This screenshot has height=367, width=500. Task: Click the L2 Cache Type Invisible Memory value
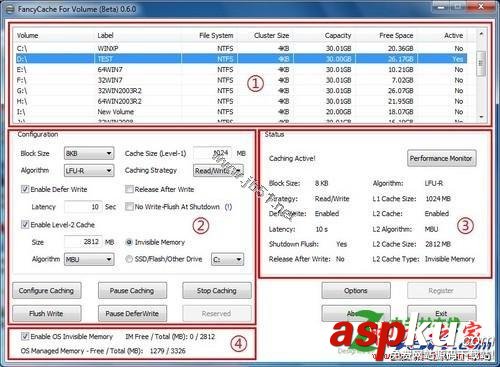tap(450, 259)
